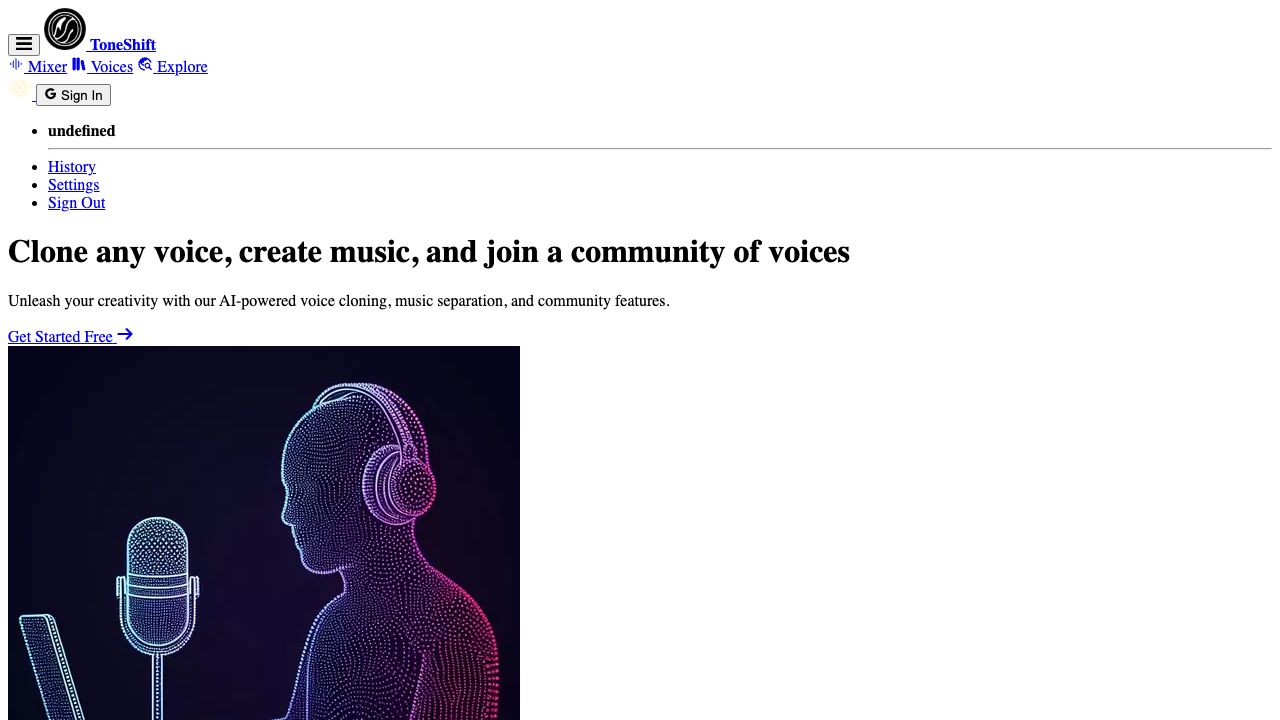Navigate to the Explore link
The width and height of the screenshot is (1280, 720).
click(x=182, y=67)
